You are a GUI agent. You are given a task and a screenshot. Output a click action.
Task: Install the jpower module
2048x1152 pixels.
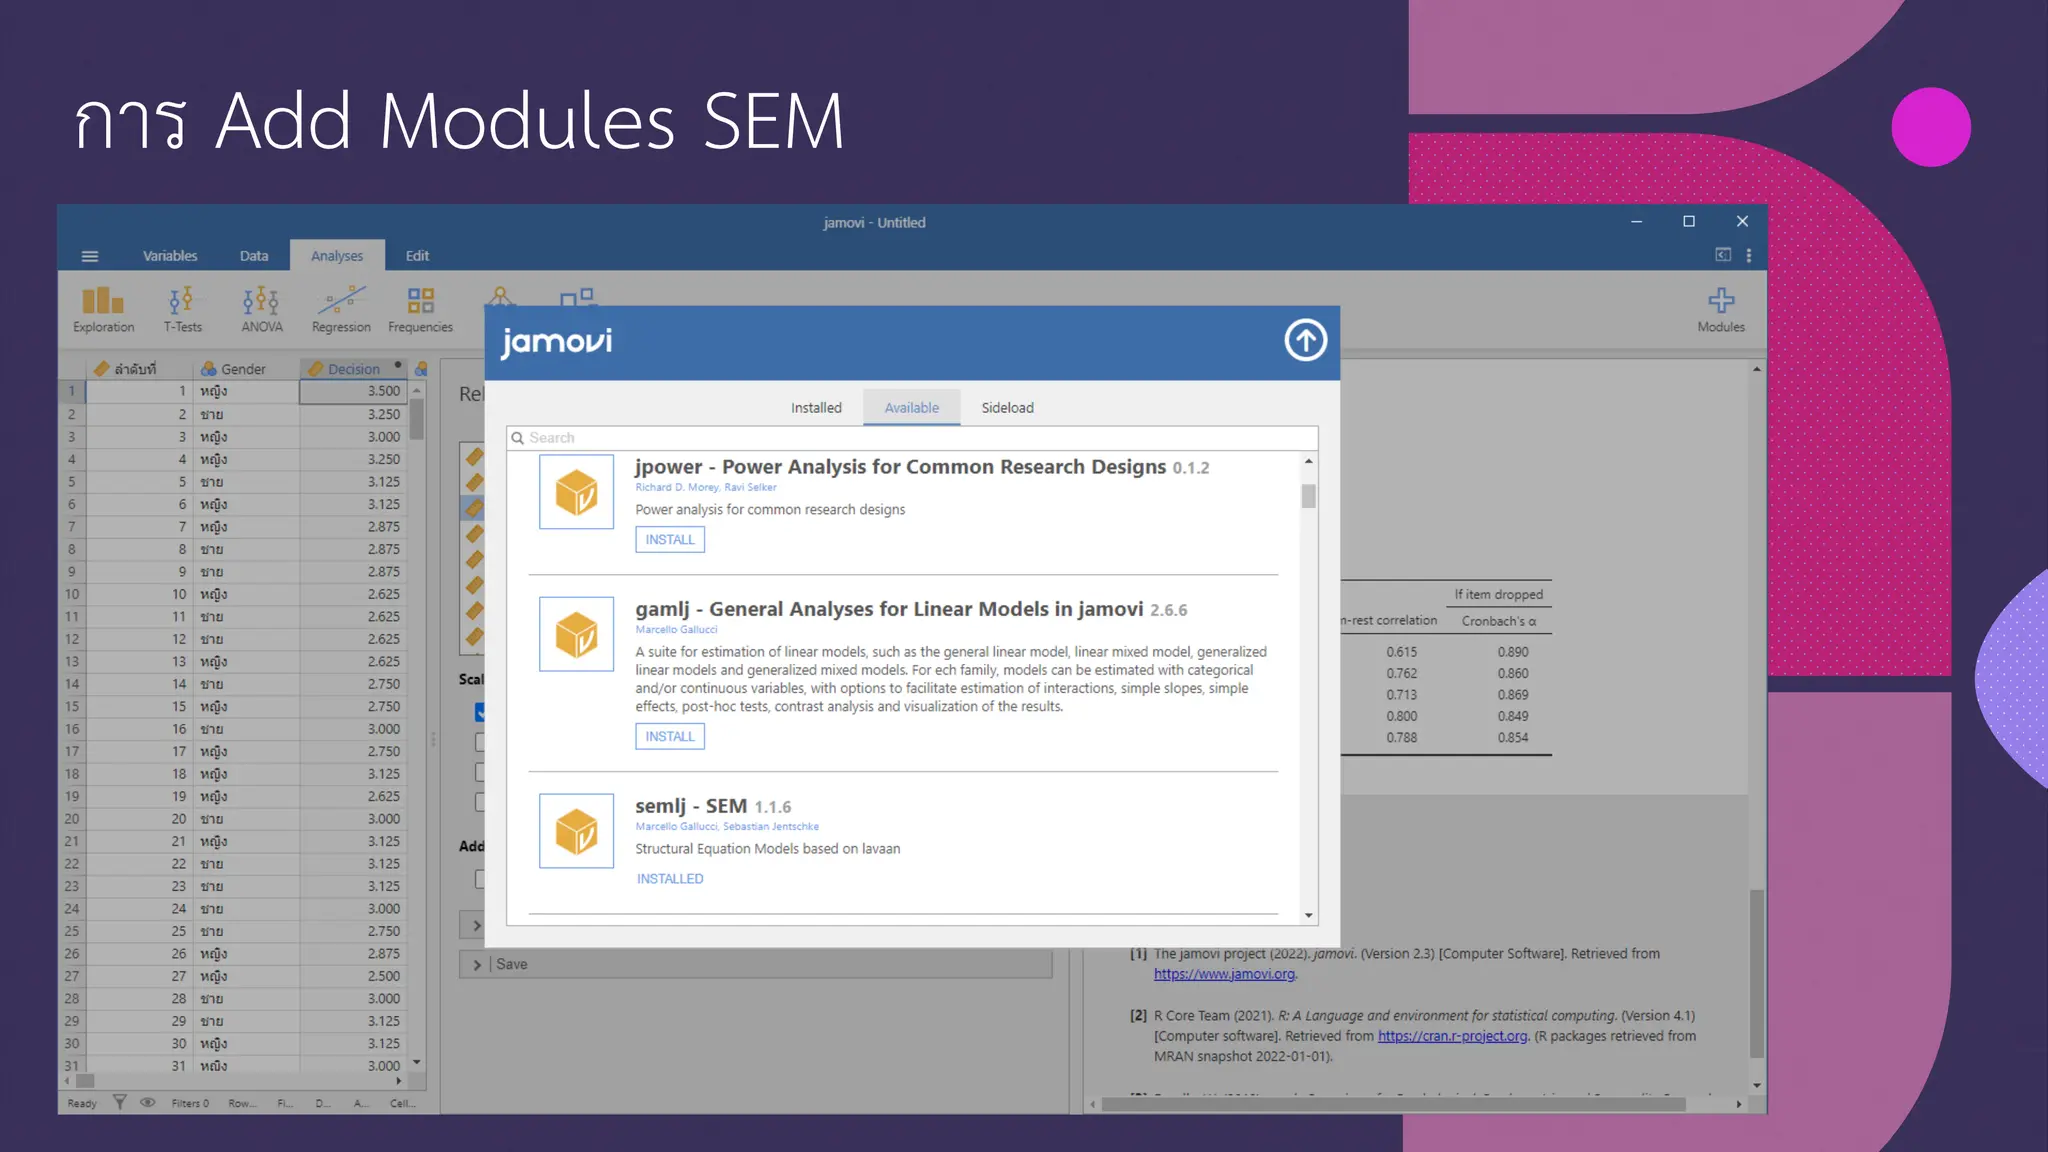pos(669,540)
